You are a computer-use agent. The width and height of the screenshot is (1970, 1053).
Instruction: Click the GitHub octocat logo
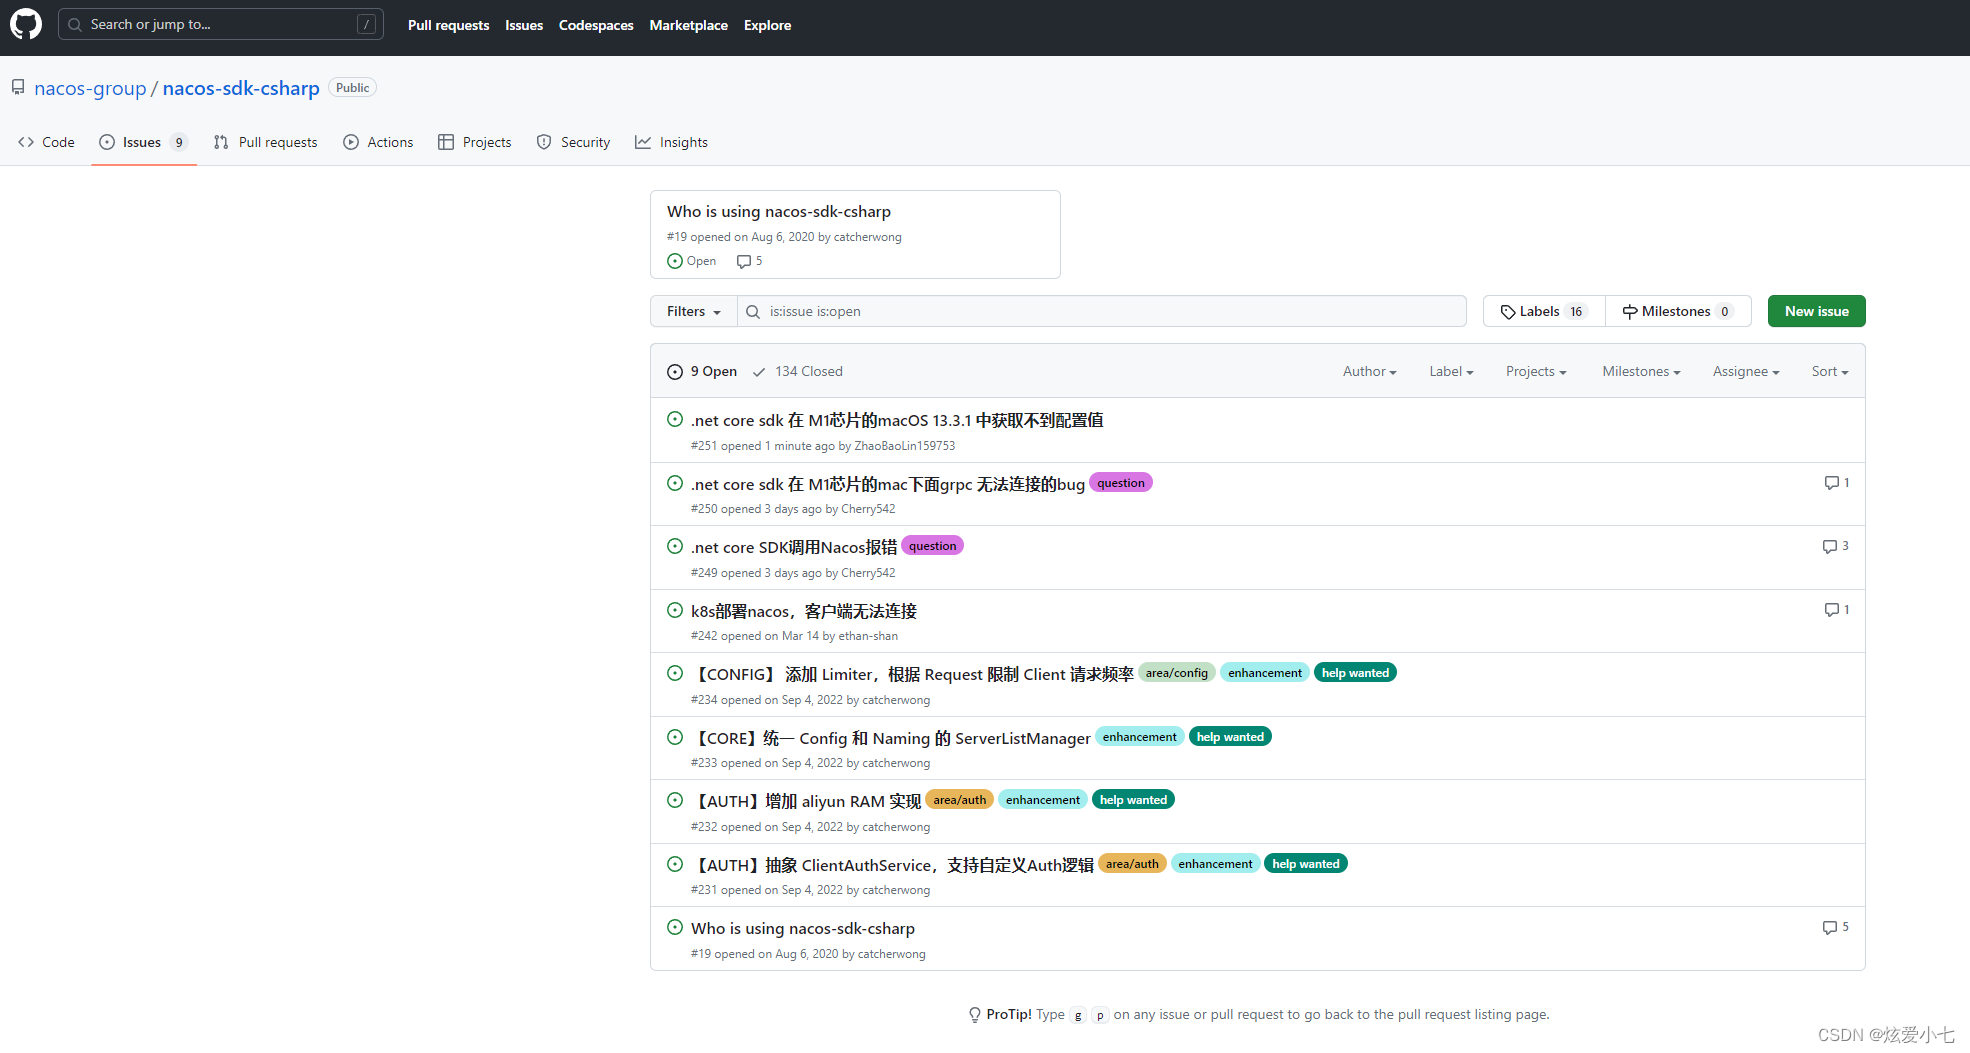click(x=26, y=24)
